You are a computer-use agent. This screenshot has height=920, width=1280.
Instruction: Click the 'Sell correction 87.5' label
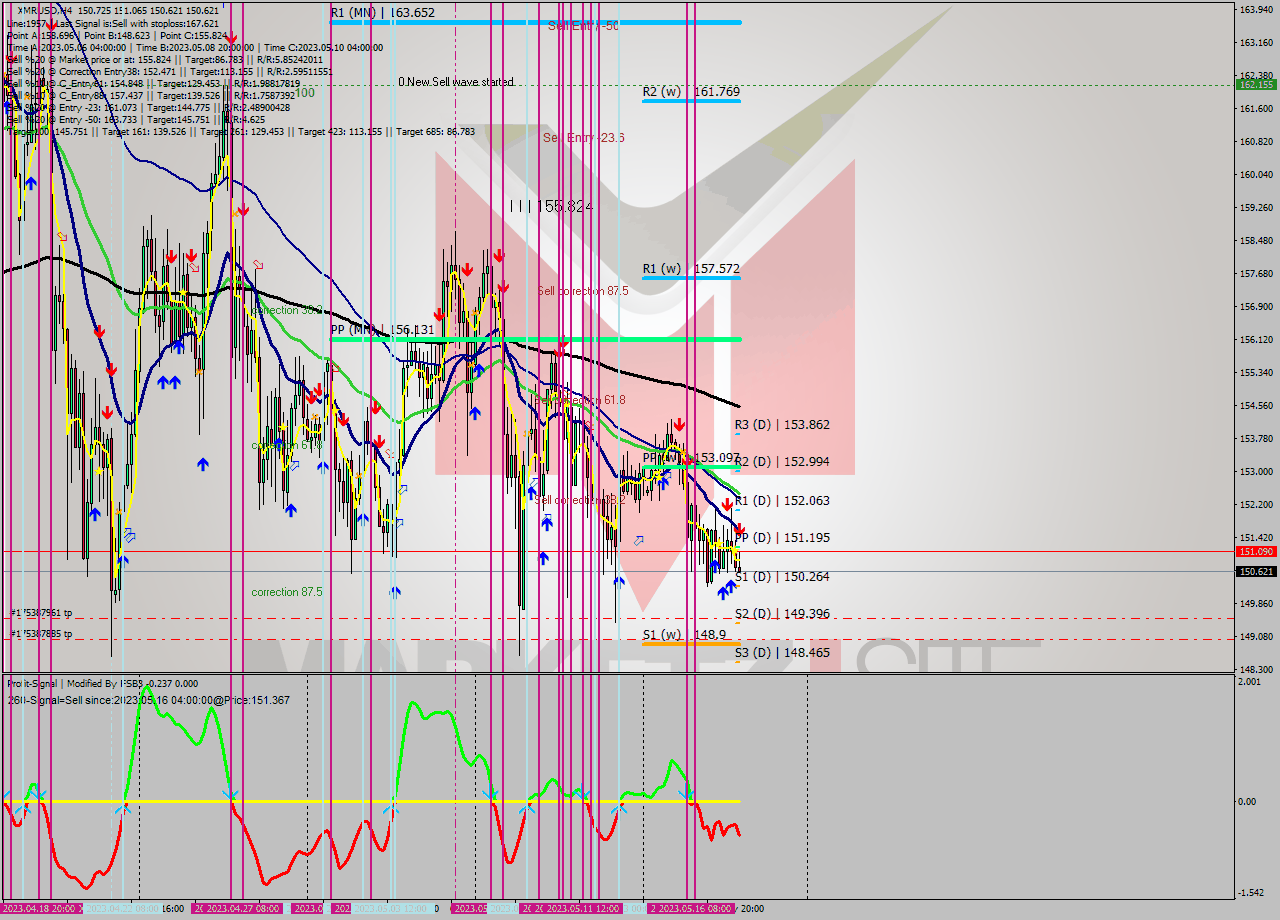click(x=583, y=291)
